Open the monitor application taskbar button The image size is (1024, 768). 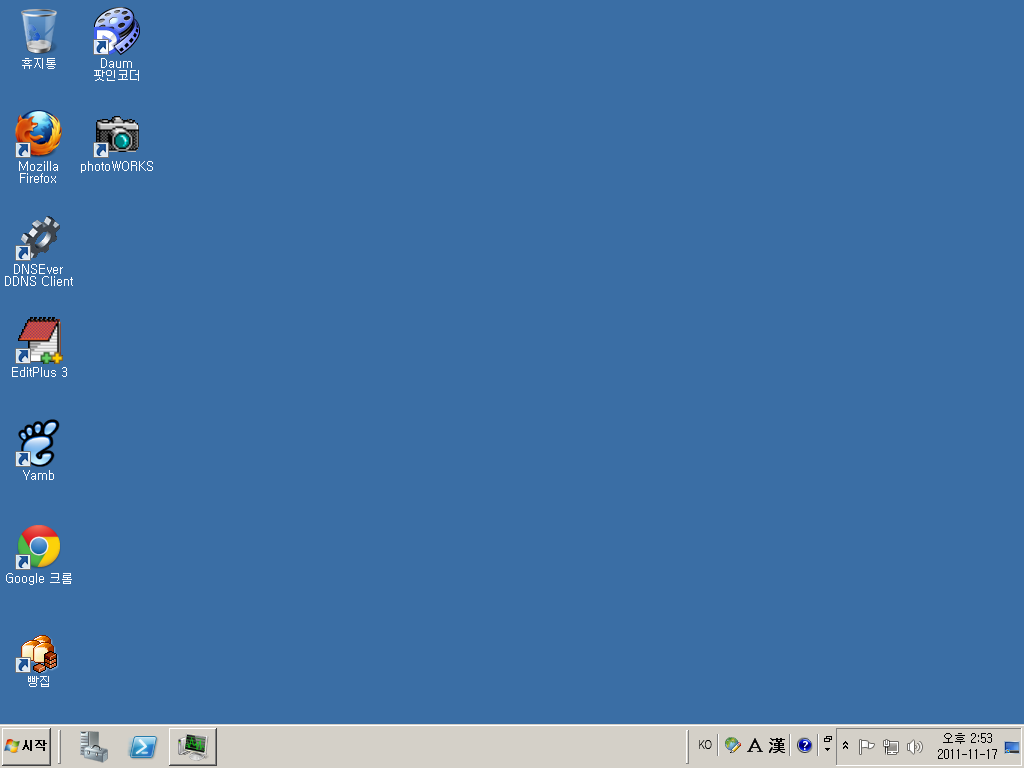[x=193, y=746]
